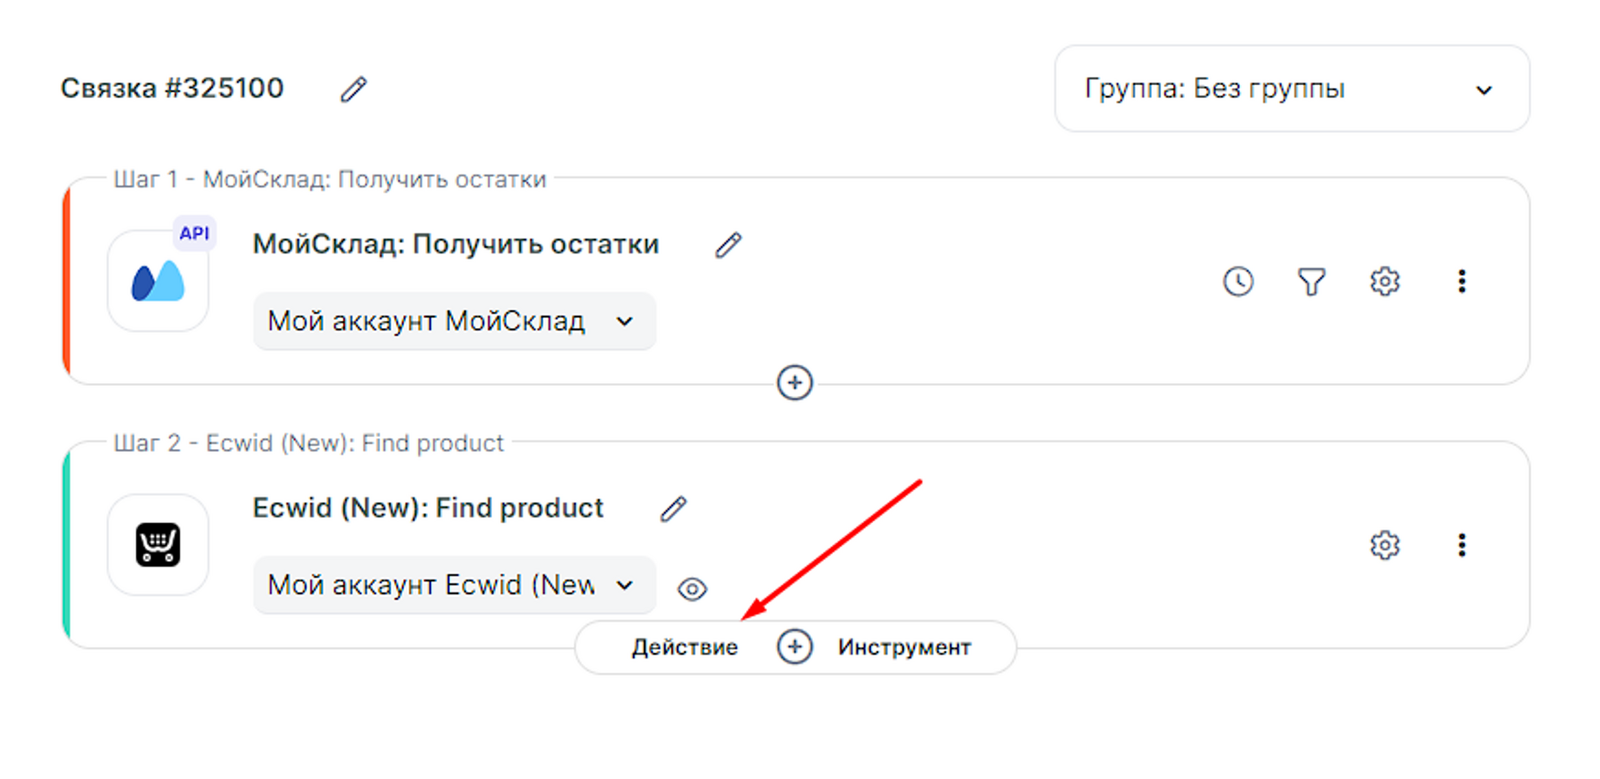The width and height of the screenshot is (1600, 779).
Task: Click the Инструмент button
Action: (904, 648)
